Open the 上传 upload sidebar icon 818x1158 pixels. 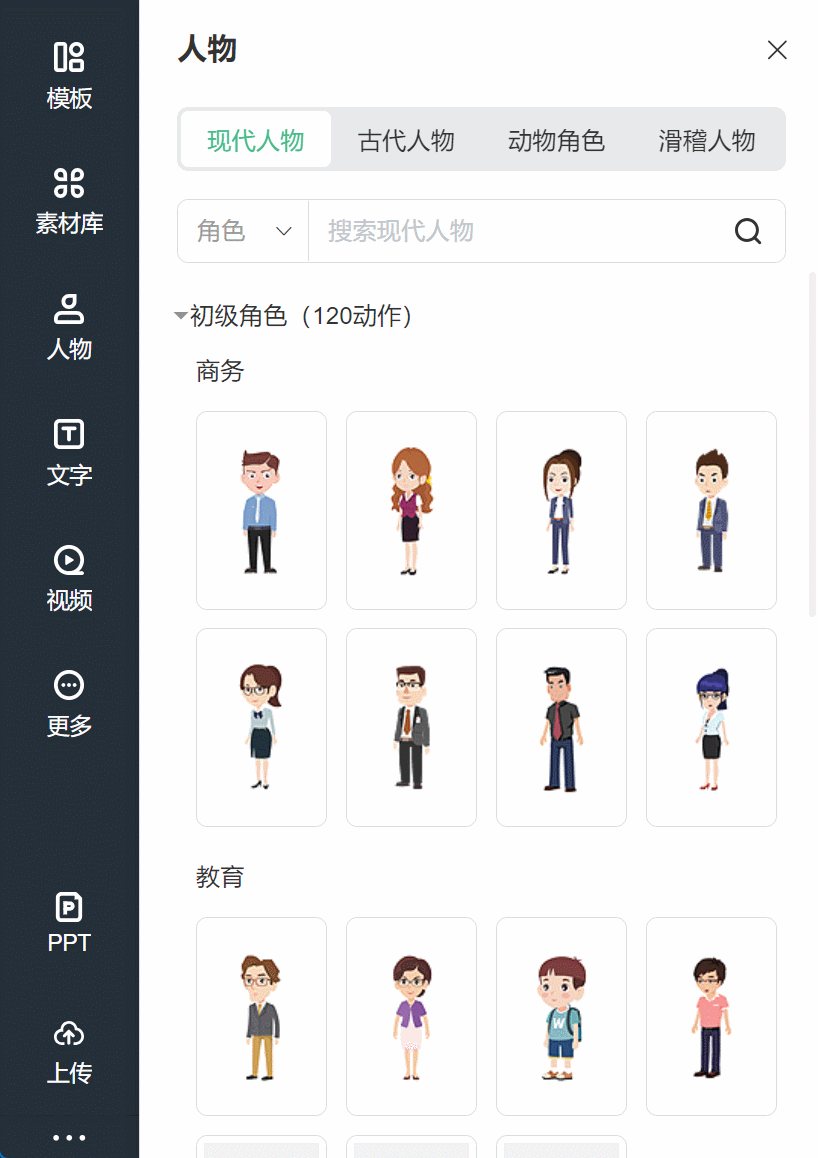click(69, 1052)
